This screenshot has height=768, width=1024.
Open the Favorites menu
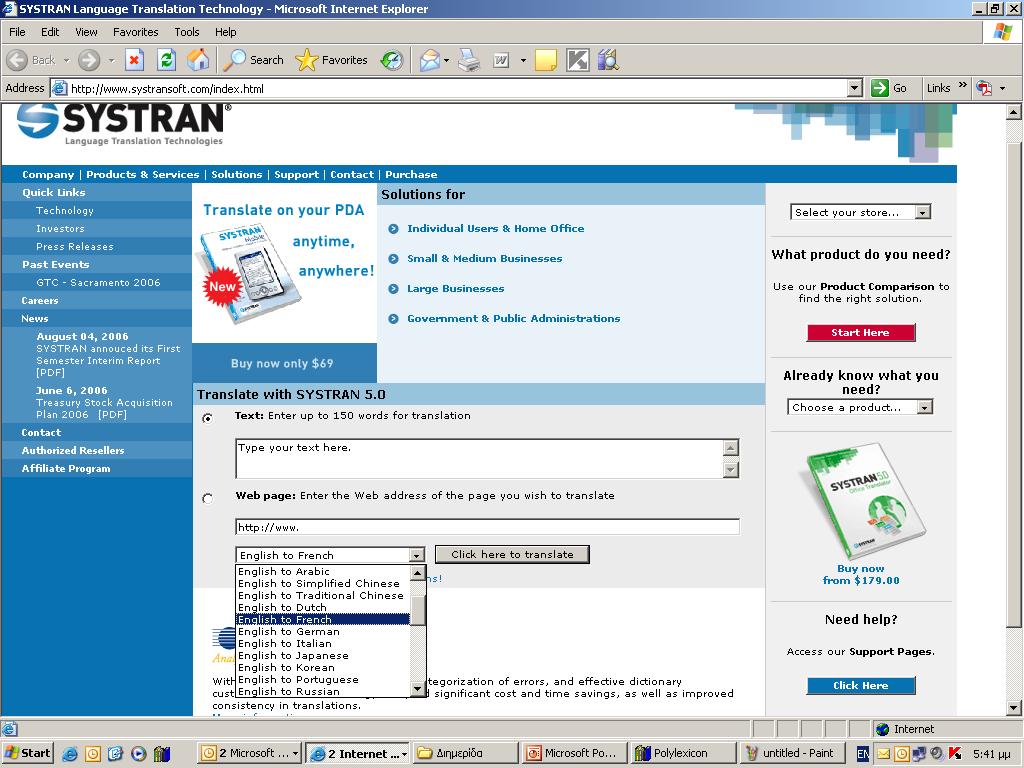click(x=135, y=32)
